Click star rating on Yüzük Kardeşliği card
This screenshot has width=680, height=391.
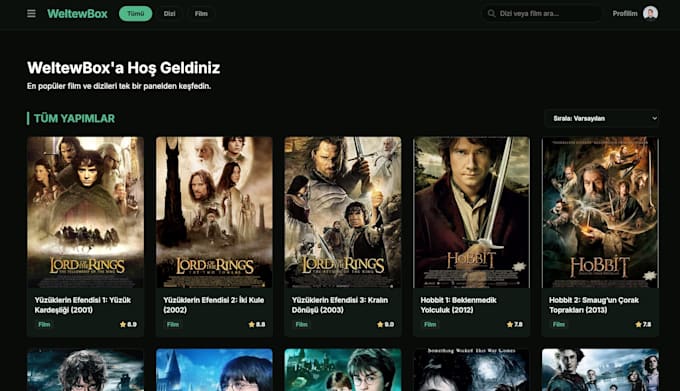[128, 324]
